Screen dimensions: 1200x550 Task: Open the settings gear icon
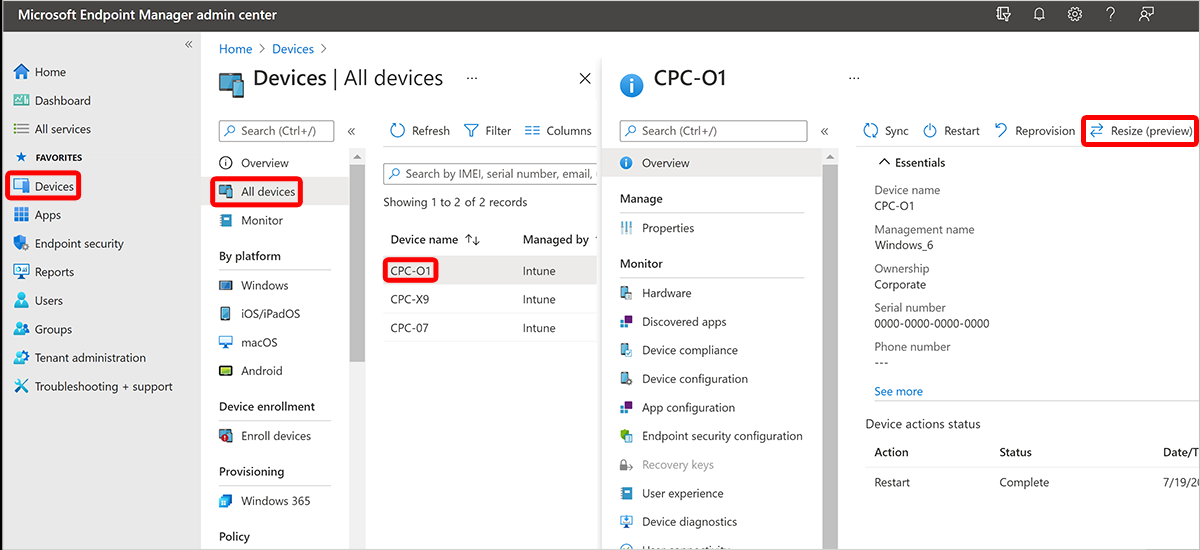point(1075,15)
